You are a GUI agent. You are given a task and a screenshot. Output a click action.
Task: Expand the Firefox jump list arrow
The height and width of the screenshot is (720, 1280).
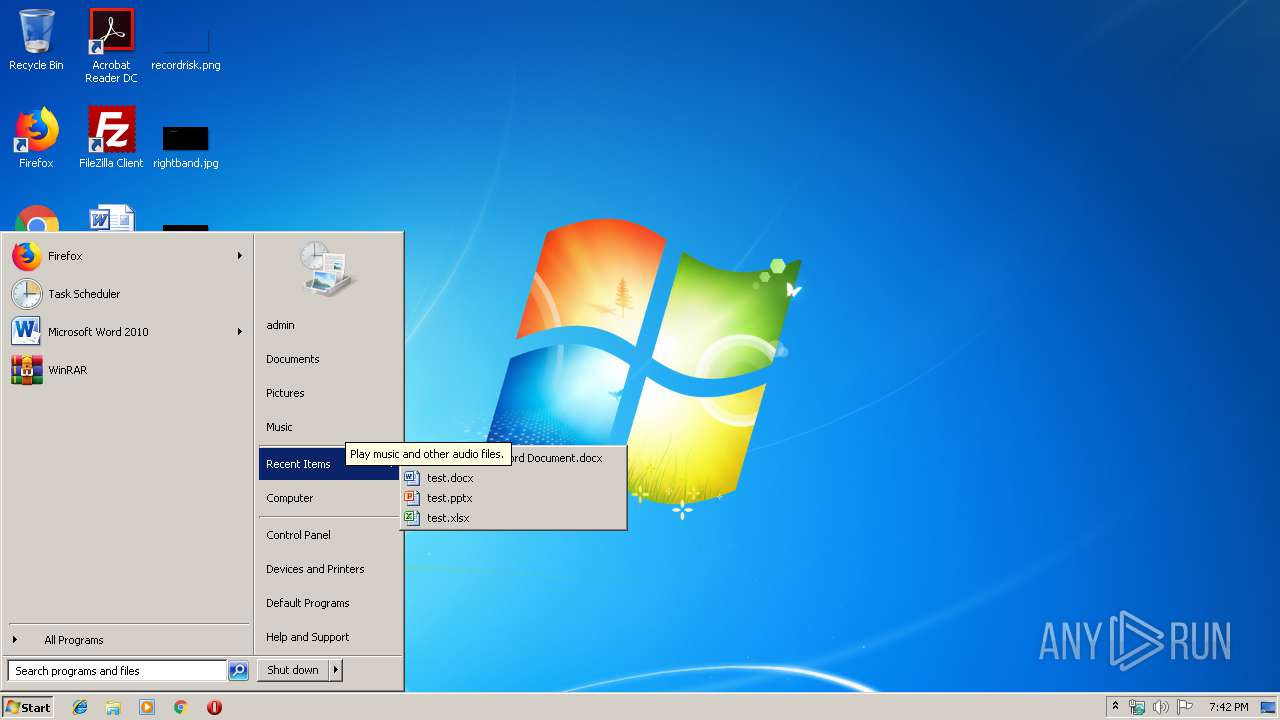[239, 256]
